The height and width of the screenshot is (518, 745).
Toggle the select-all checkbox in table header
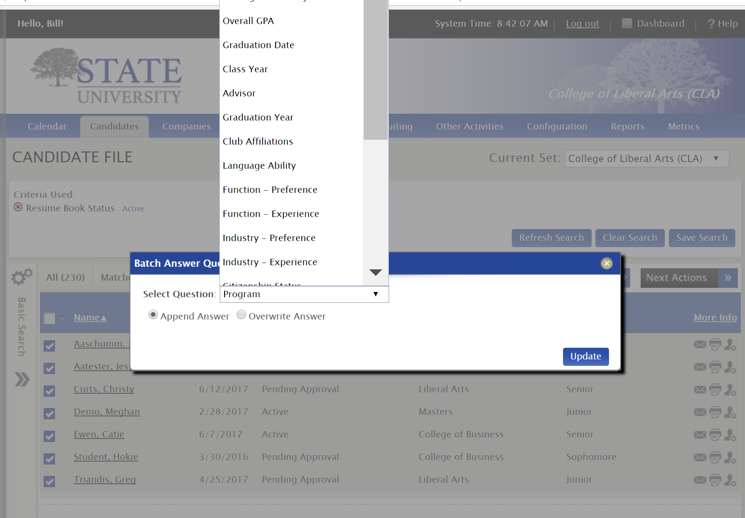(x=49, y=318)
